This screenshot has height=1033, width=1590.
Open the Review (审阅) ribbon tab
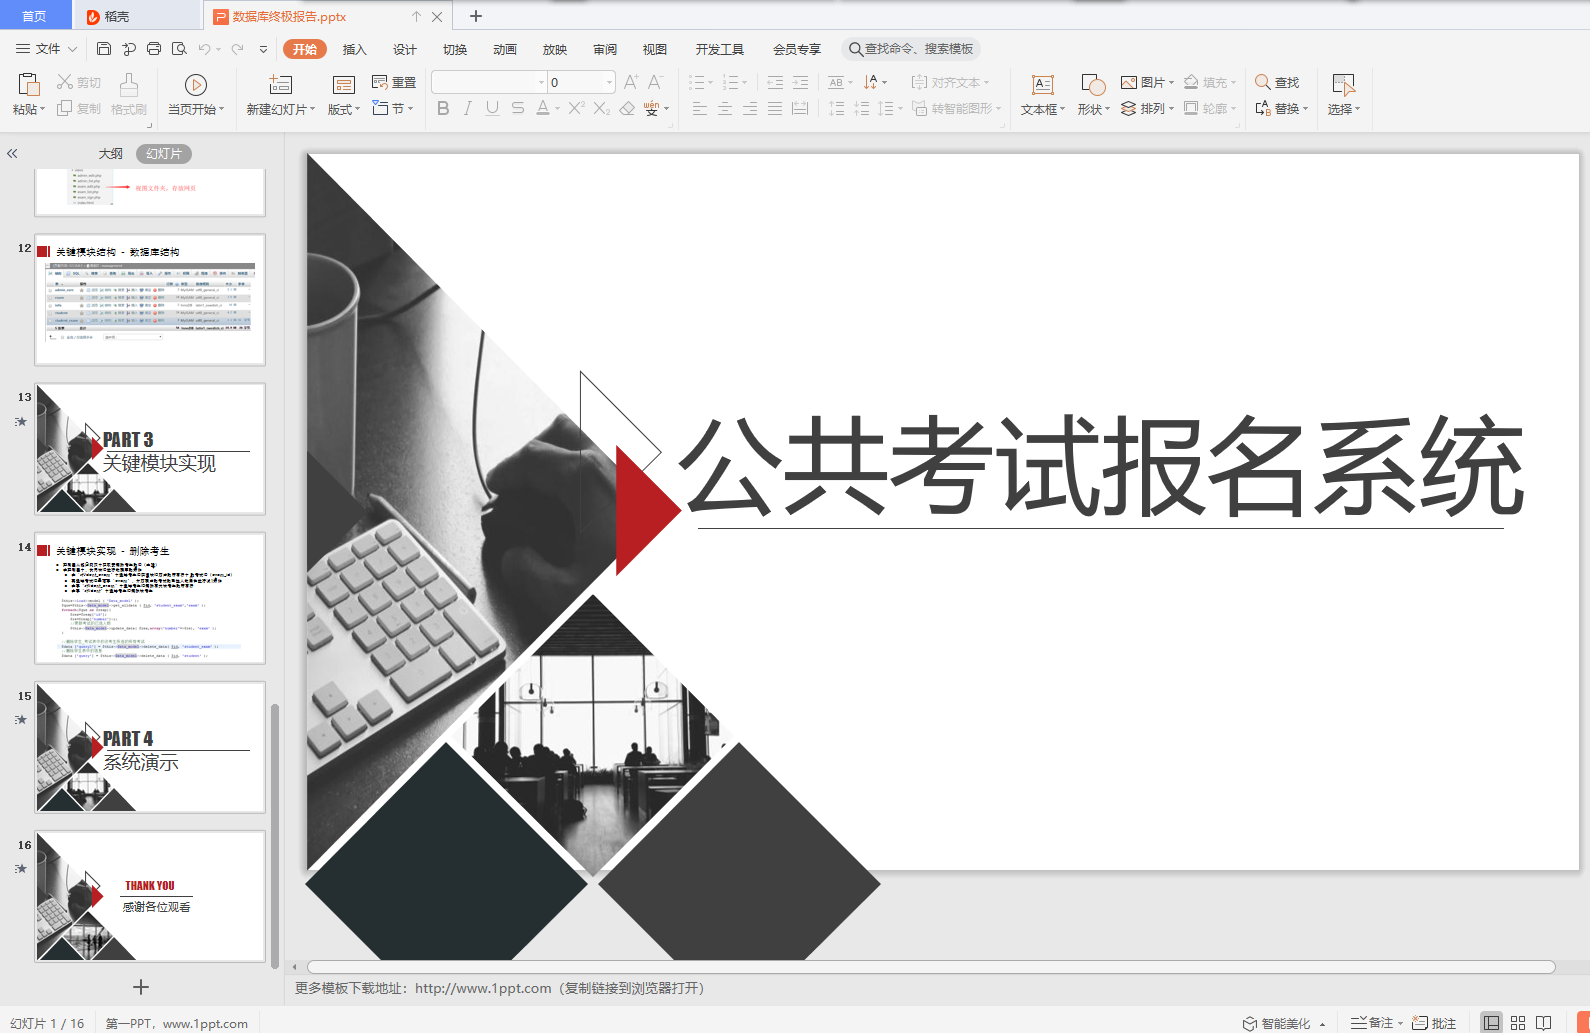(x=605, y=49)
